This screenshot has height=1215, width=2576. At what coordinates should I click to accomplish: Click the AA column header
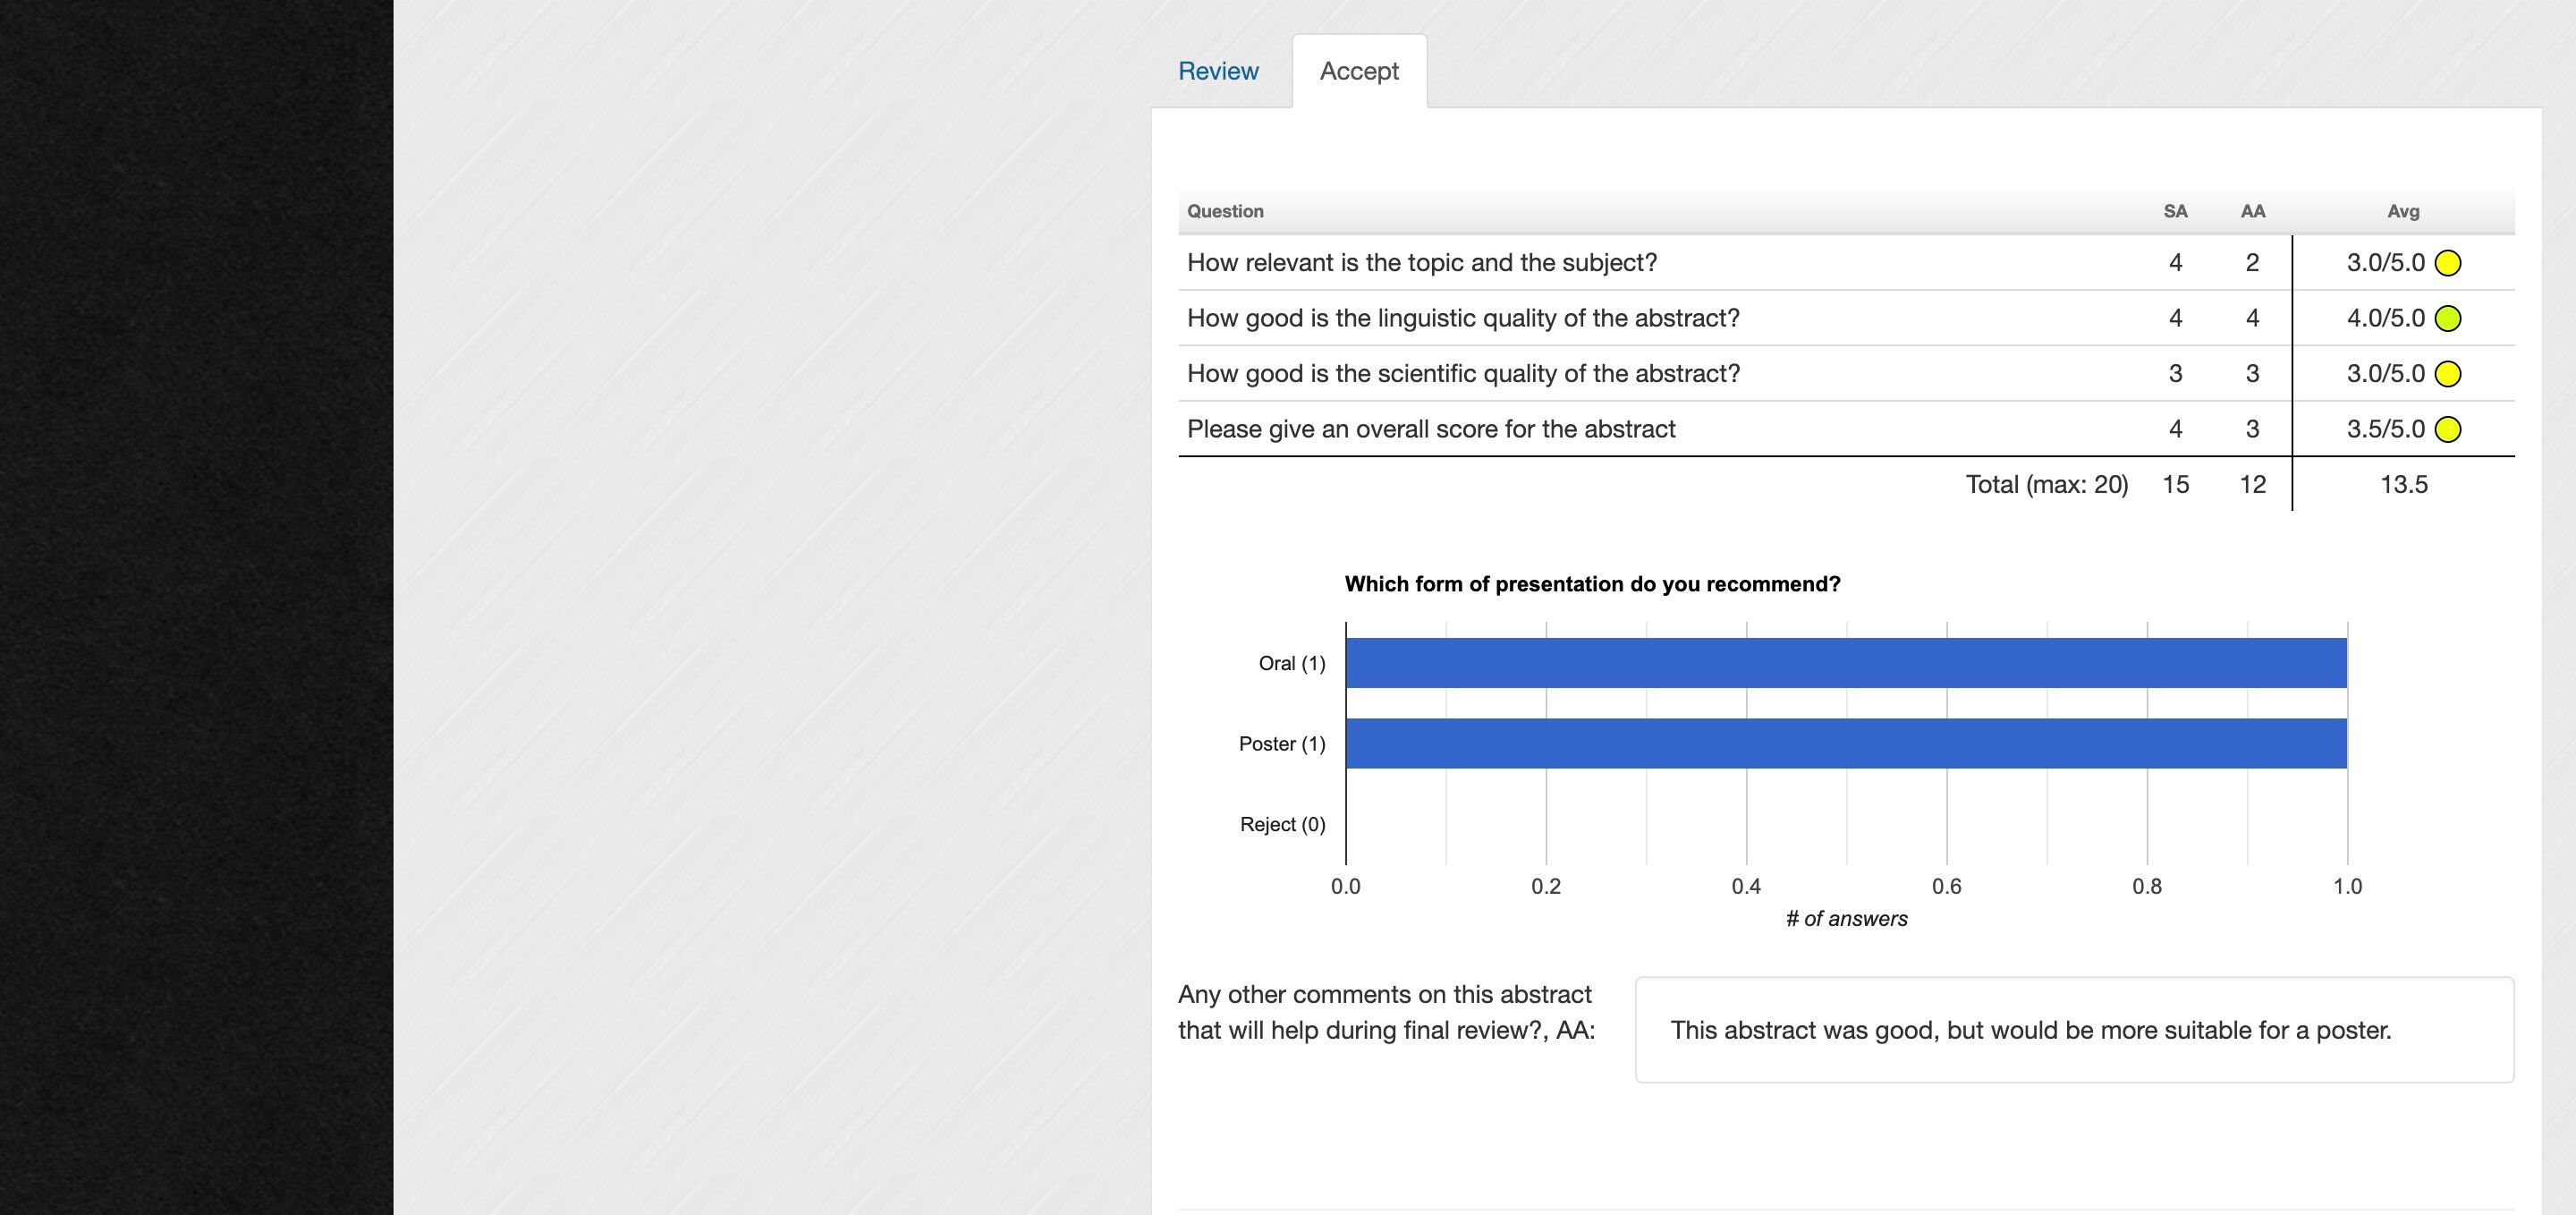[2252, 211]
